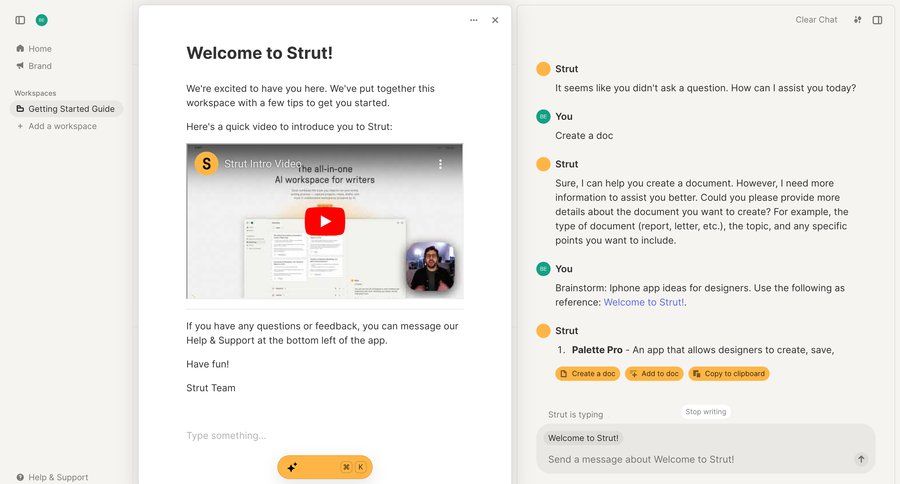Click the Have fun! line
This screenshot has height=484, width=900.
click(x=207, y=364)
